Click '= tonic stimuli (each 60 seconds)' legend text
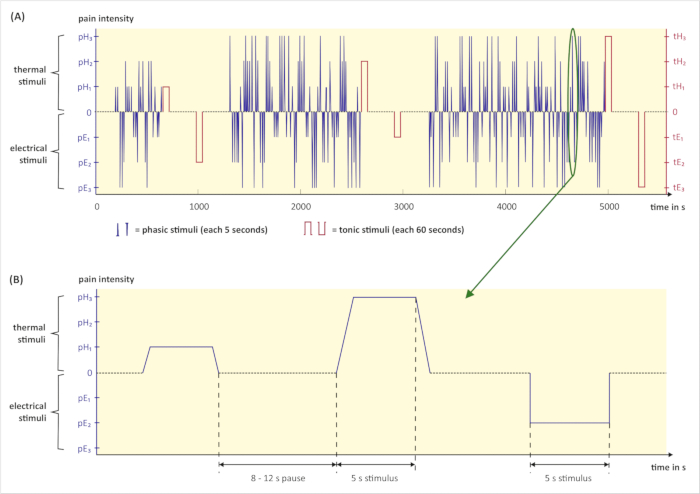The width and height of the screenshot is (700, 494). tap(398, 230)
